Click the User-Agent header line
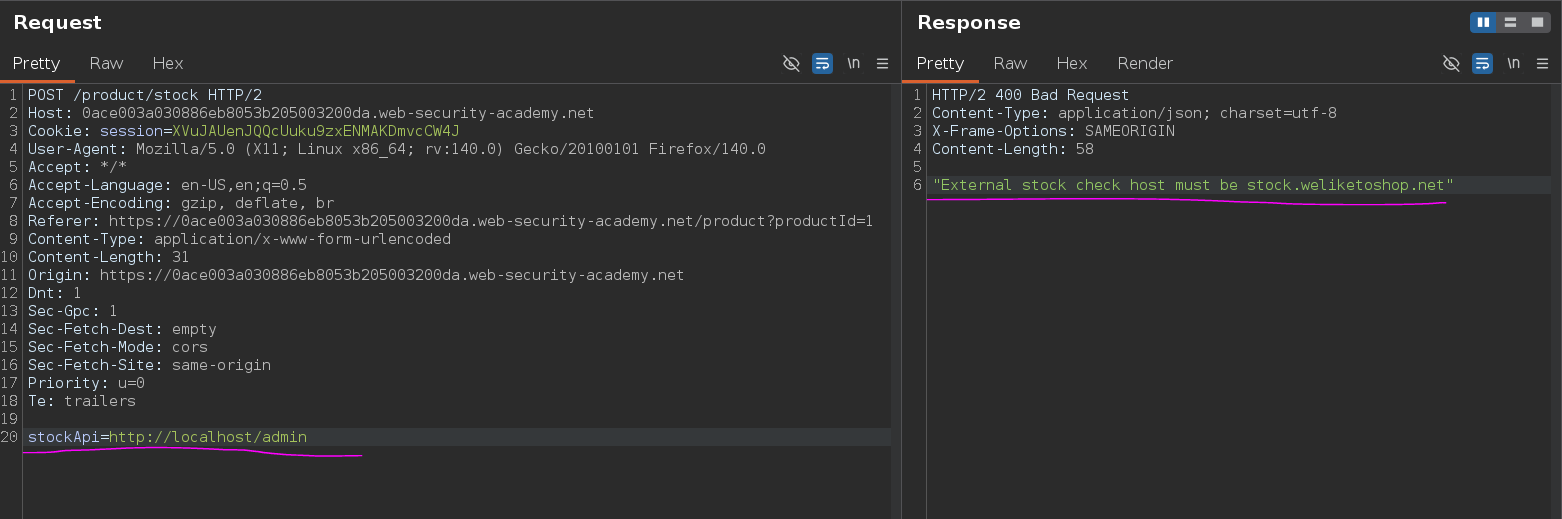The image size is (1562, 519). pos(397,149)
